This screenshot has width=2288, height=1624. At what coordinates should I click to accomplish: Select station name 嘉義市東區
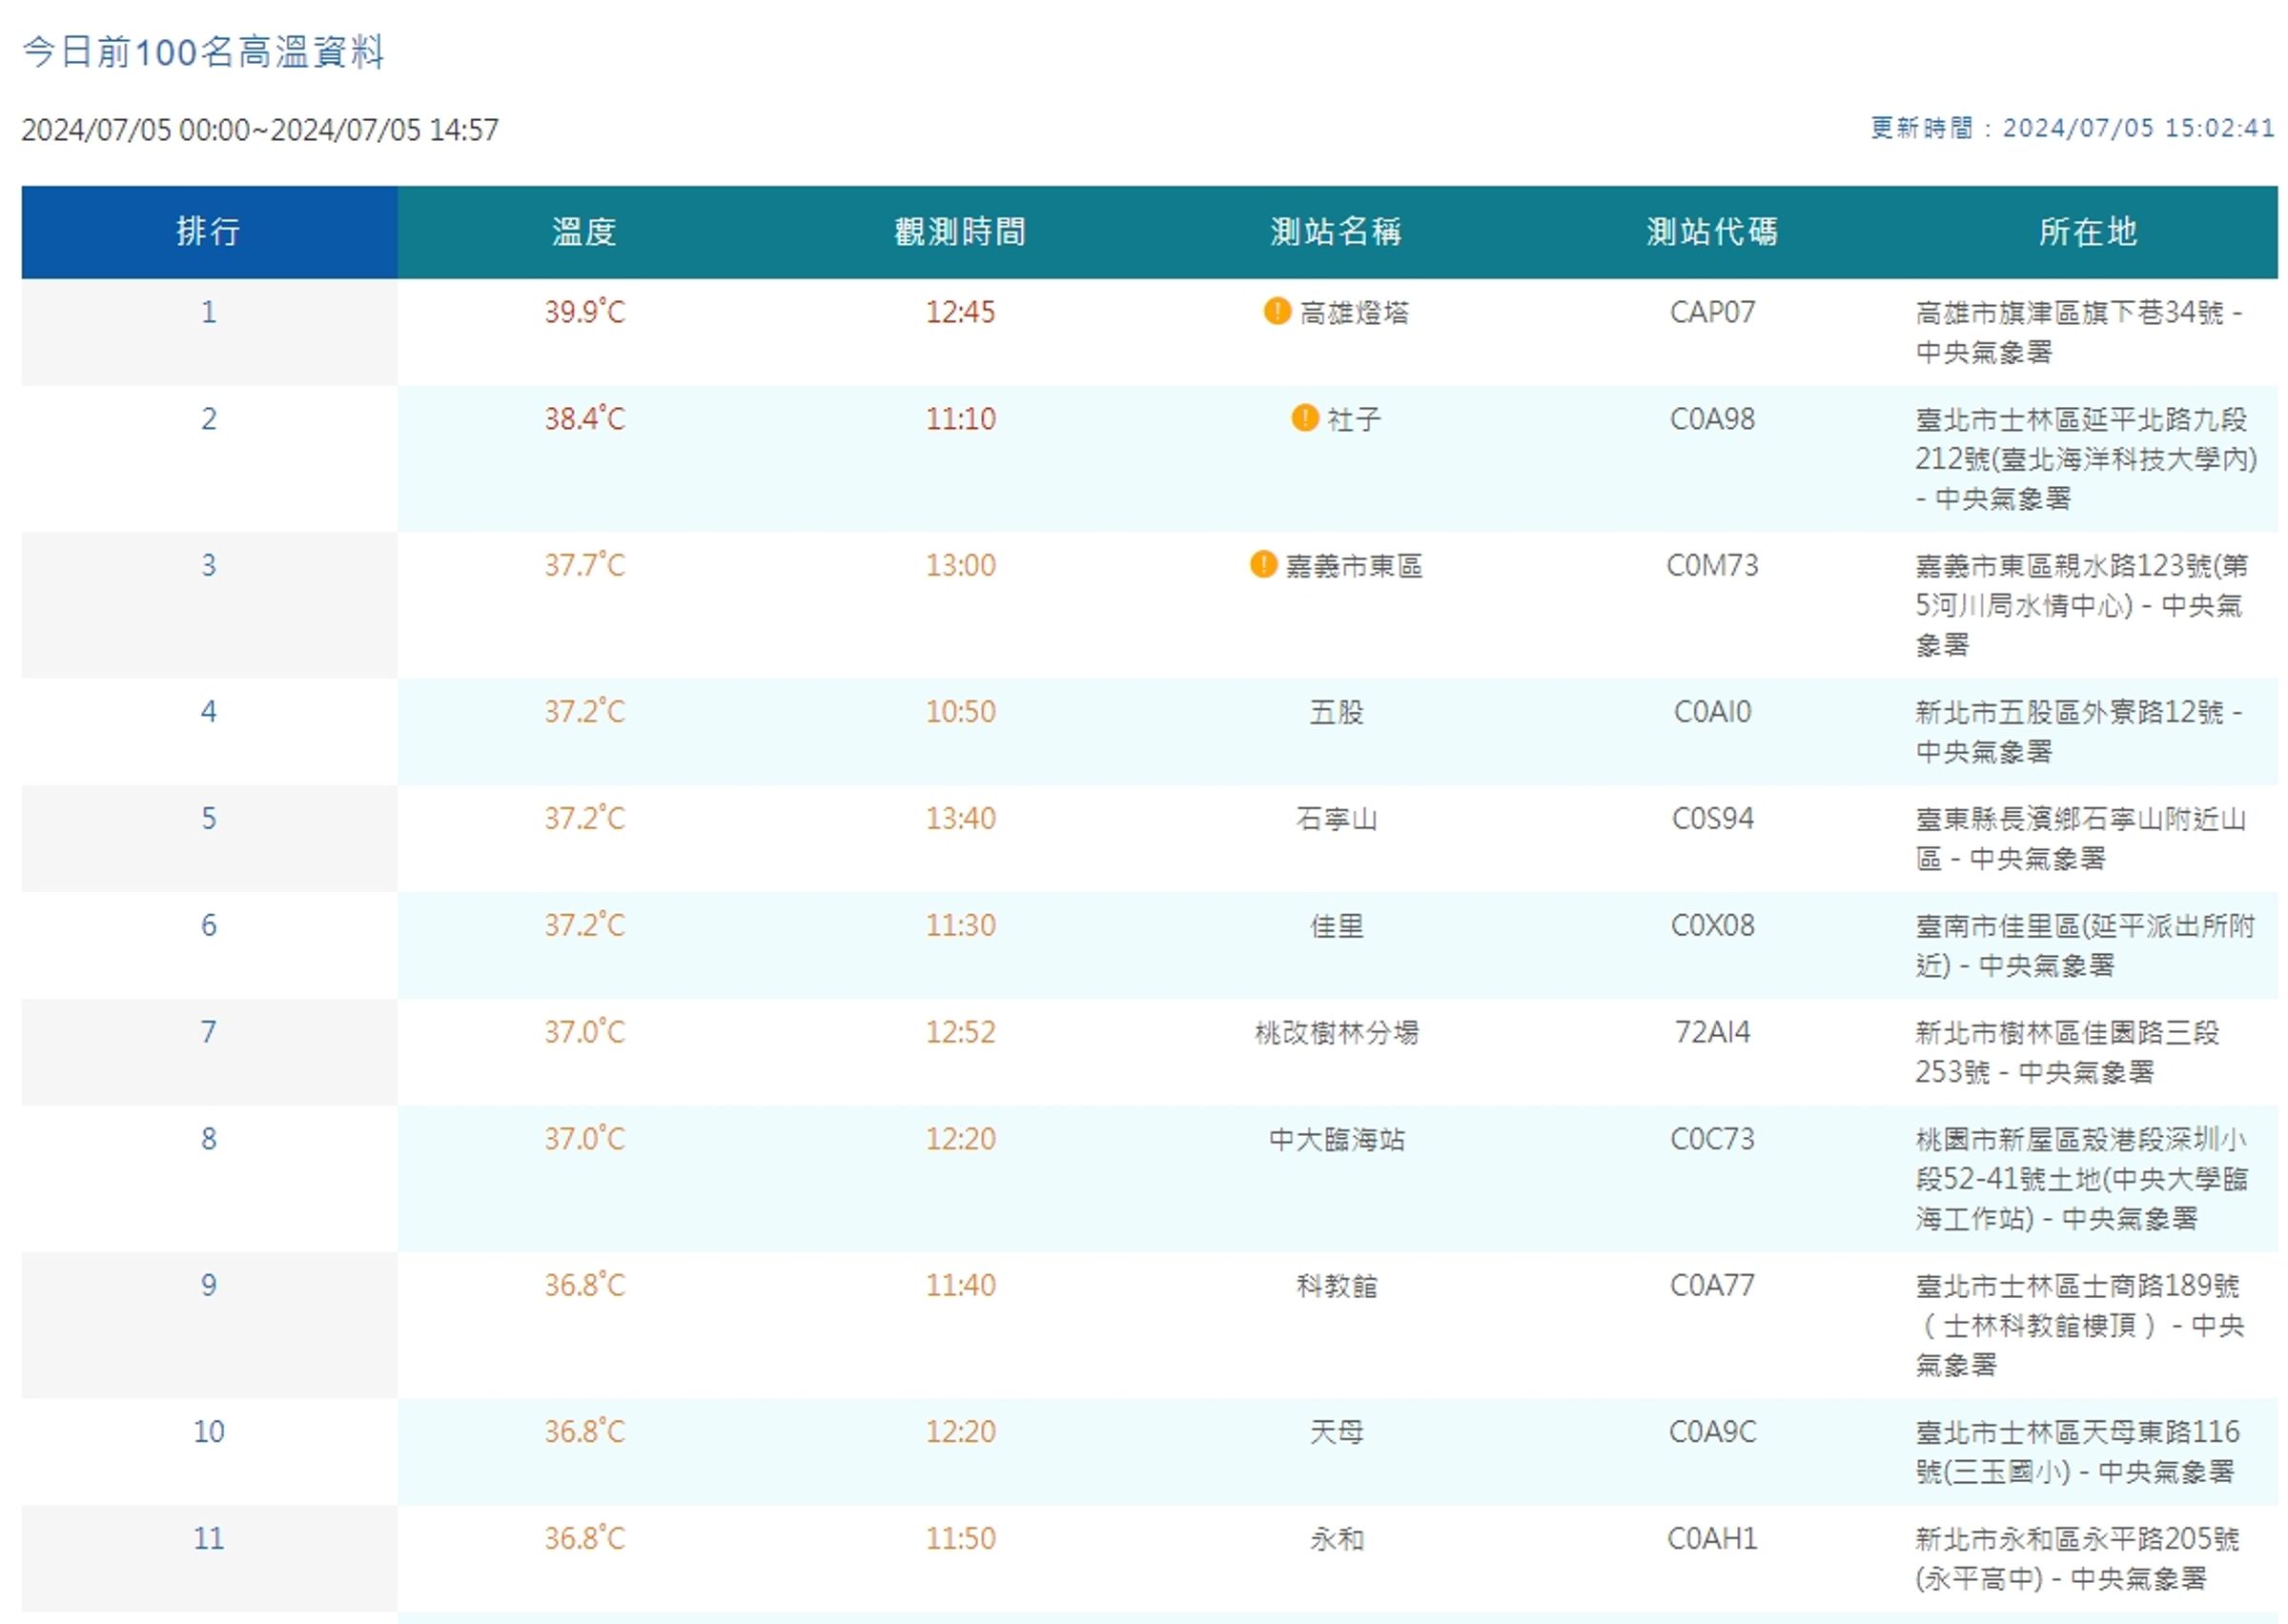point(1354,566)
